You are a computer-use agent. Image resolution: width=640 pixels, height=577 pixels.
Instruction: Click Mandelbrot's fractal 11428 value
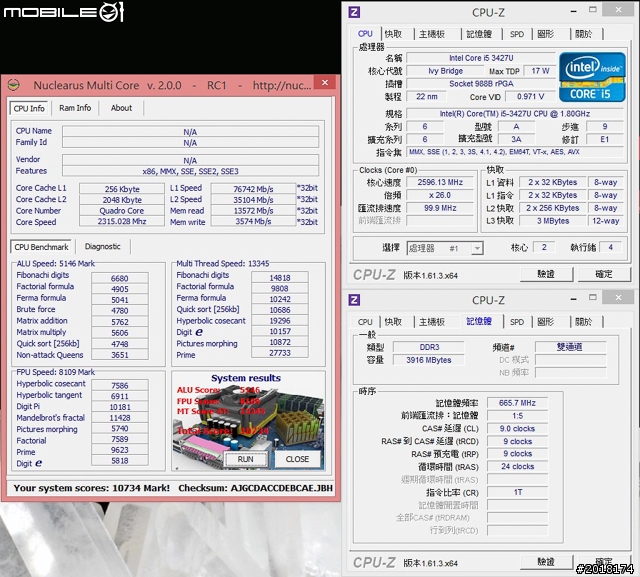tap(120, 418)
